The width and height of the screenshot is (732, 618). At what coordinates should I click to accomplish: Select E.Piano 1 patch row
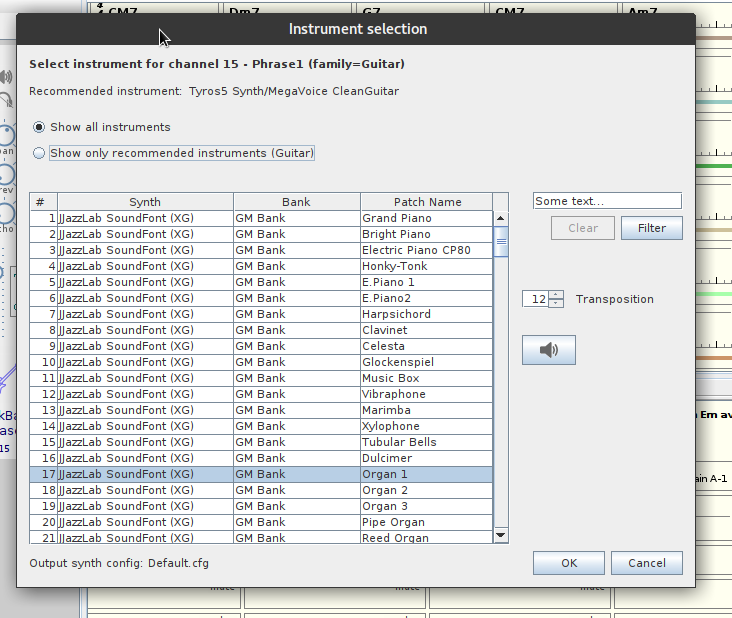coord(261,282)
